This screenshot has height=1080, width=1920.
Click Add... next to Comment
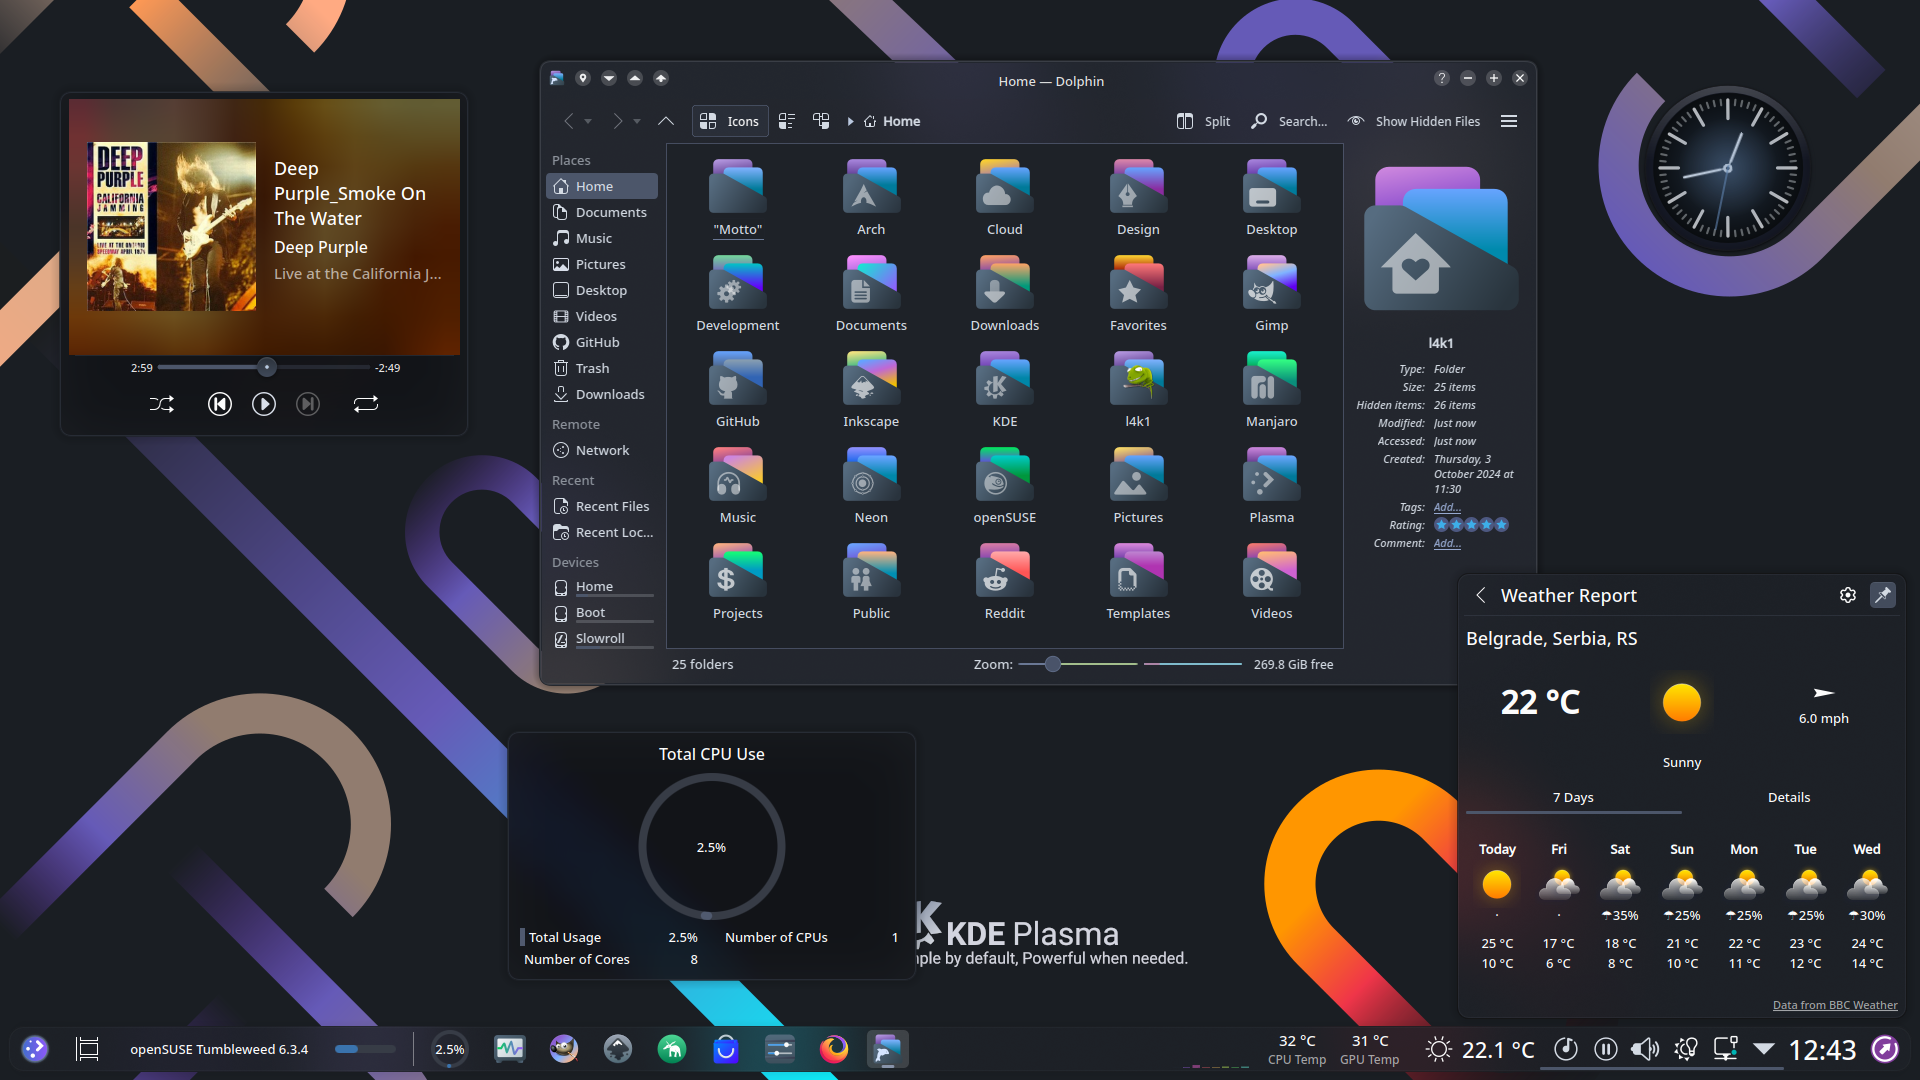(x=1447, y=543)
